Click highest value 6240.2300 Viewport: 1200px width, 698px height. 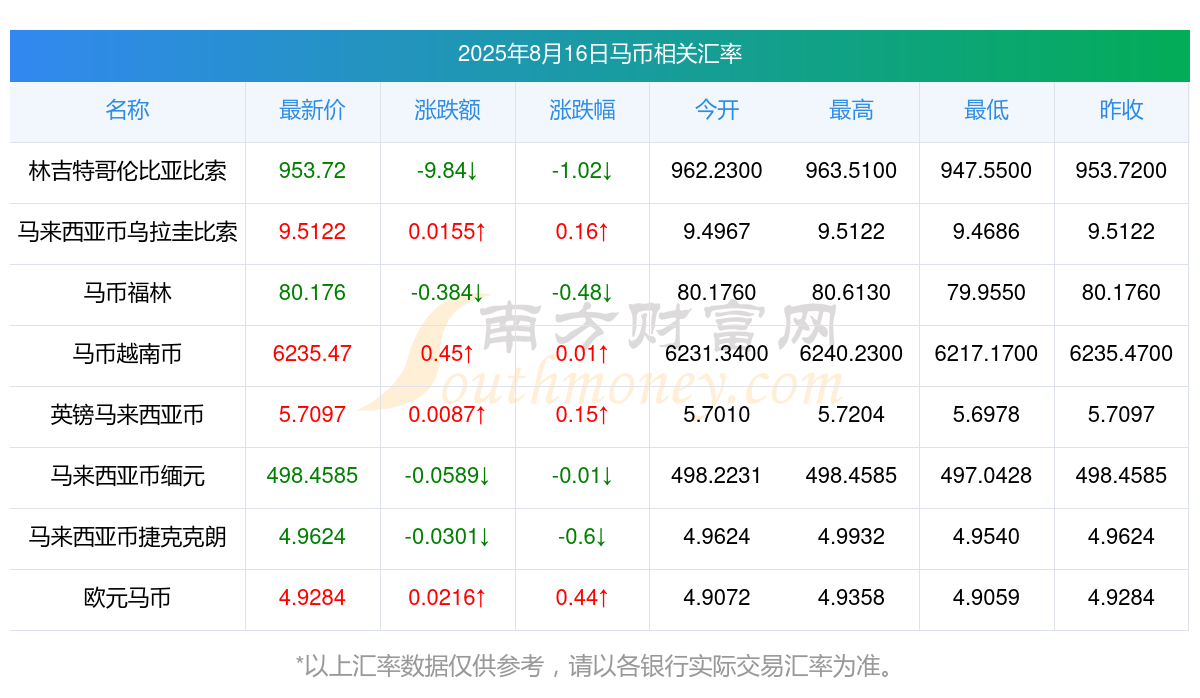852,354
